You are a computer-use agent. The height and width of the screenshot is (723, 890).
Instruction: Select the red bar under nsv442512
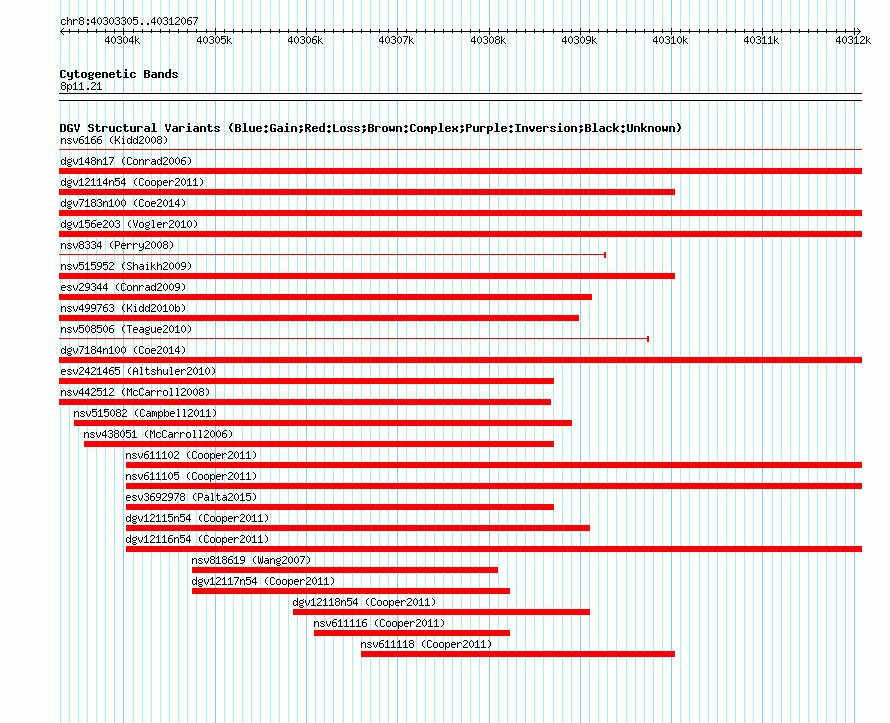pos(305,402)
